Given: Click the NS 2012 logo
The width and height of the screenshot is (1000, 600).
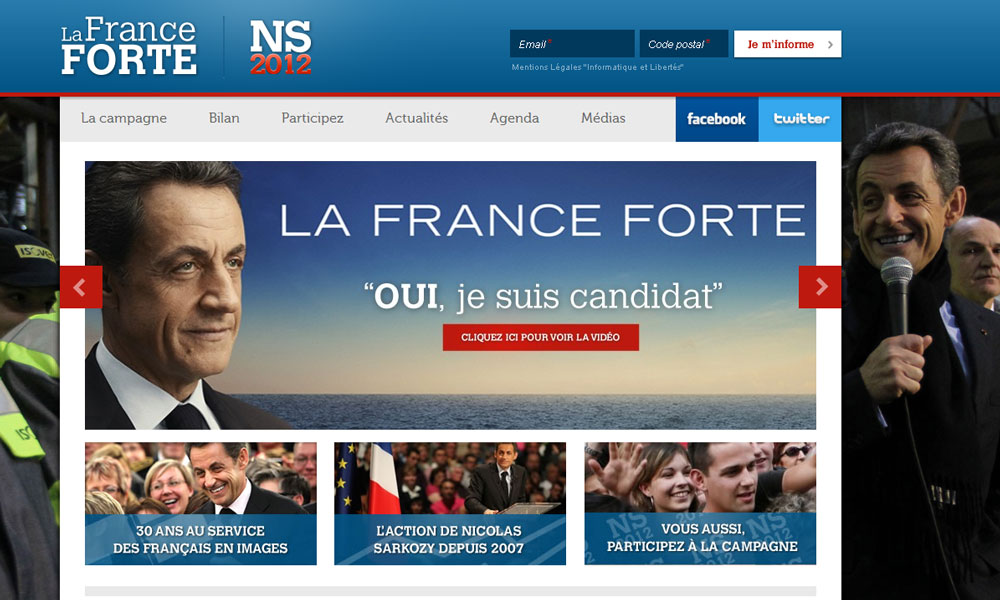Looking at the screenshot, I should point(281,47).
